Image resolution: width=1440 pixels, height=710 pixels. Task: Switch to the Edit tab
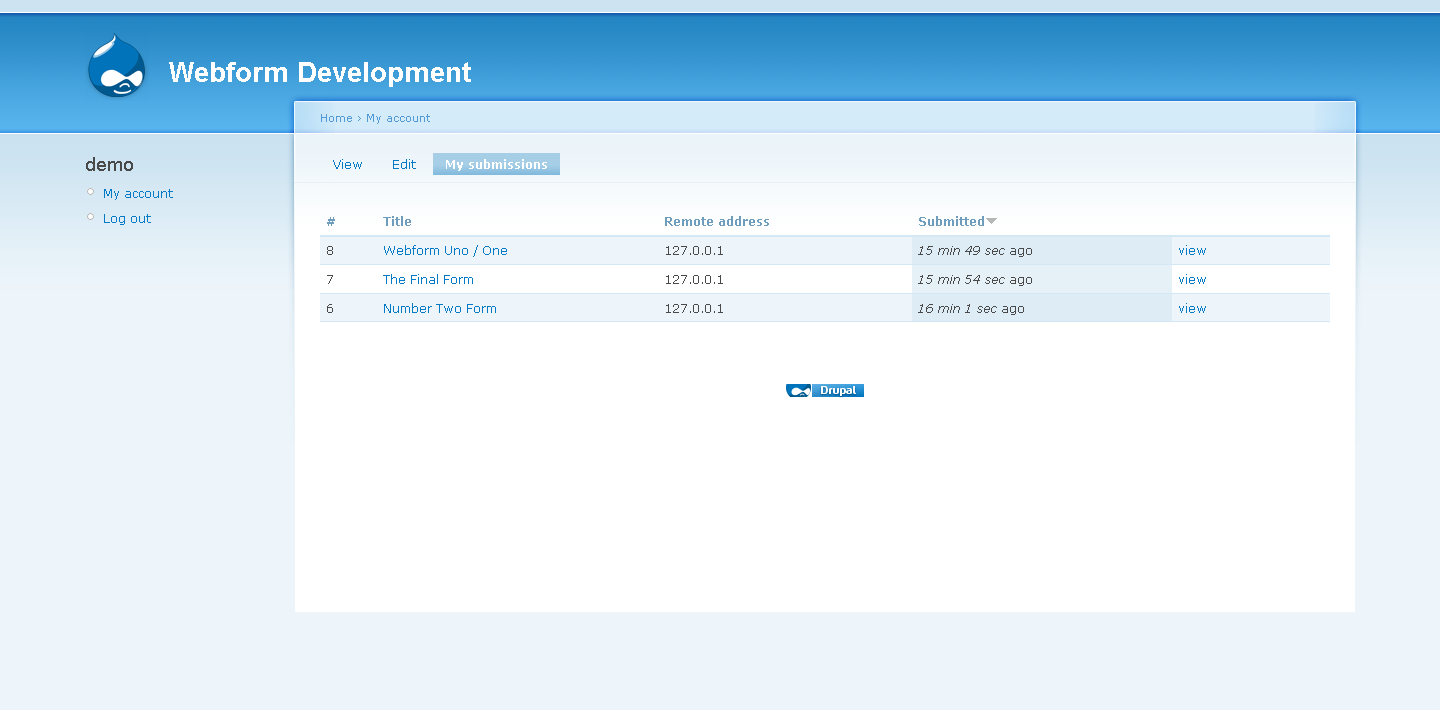(x=403, y=165)
